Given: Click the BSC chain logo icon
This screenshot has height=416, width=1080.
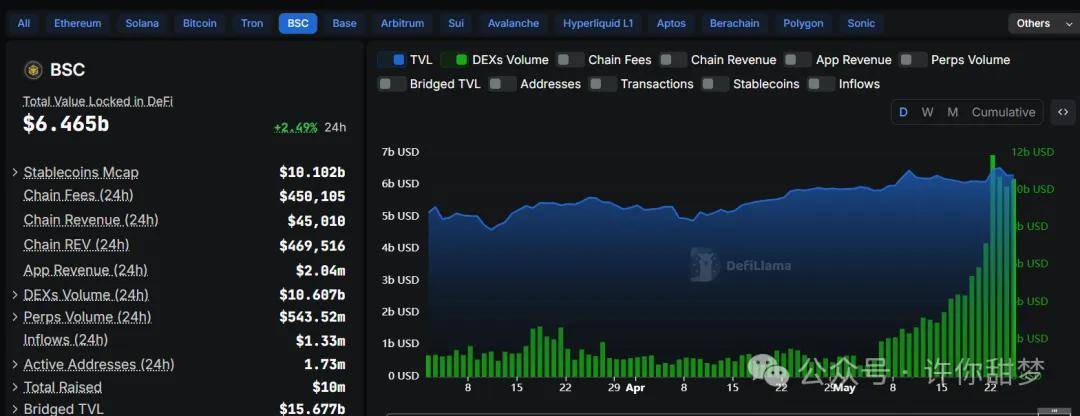Looking at the screenshot, I should pyautogui.click(x=33, y=70).
